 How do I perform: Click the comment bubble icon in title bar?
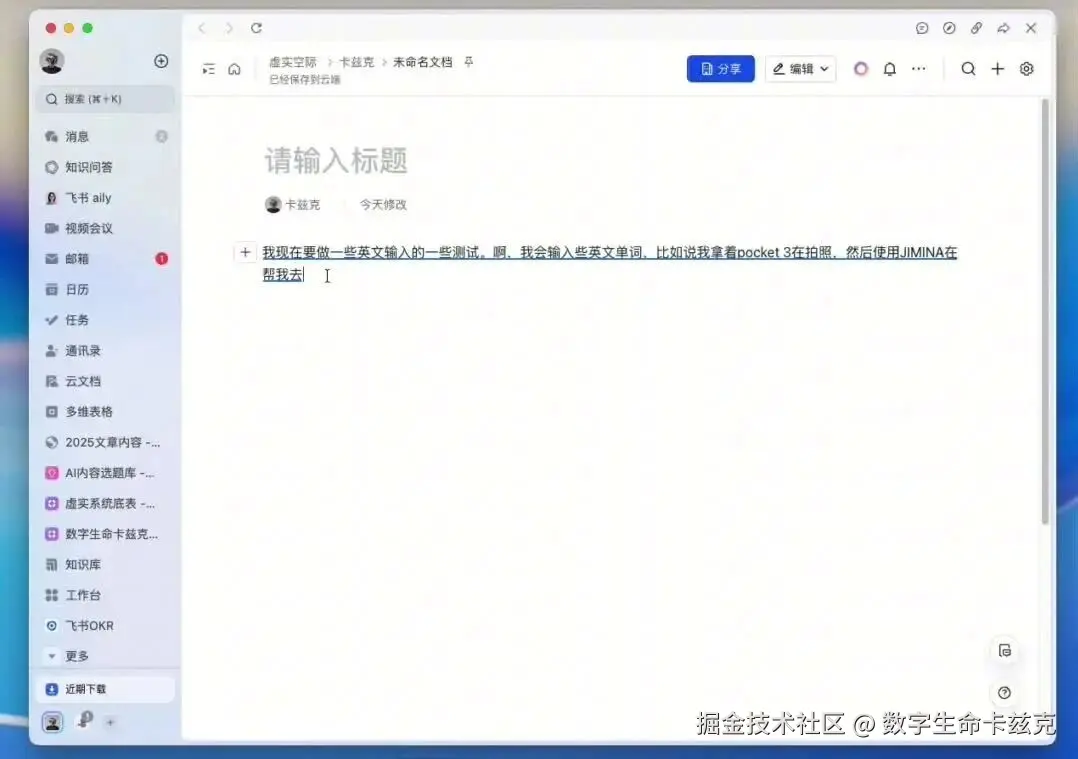point(922,28)
